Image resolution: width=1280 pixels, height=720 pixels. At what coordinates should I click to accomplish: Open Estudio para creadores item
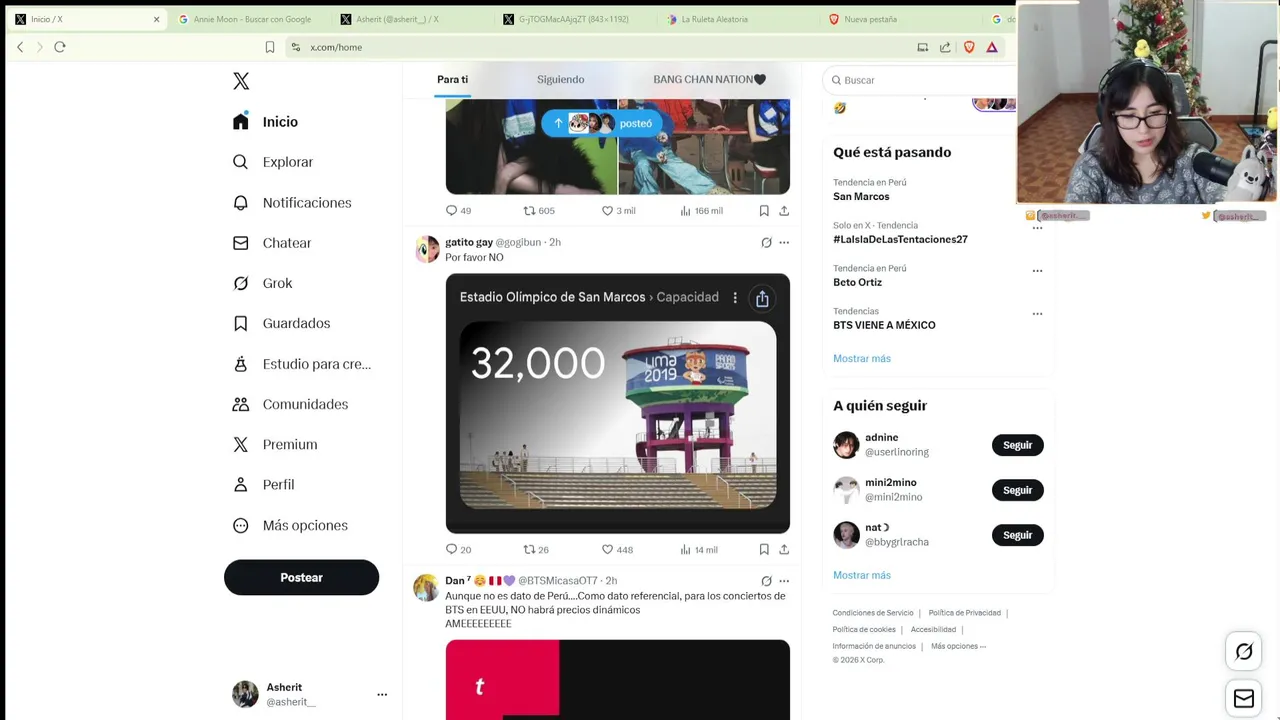tap(302, 364)
